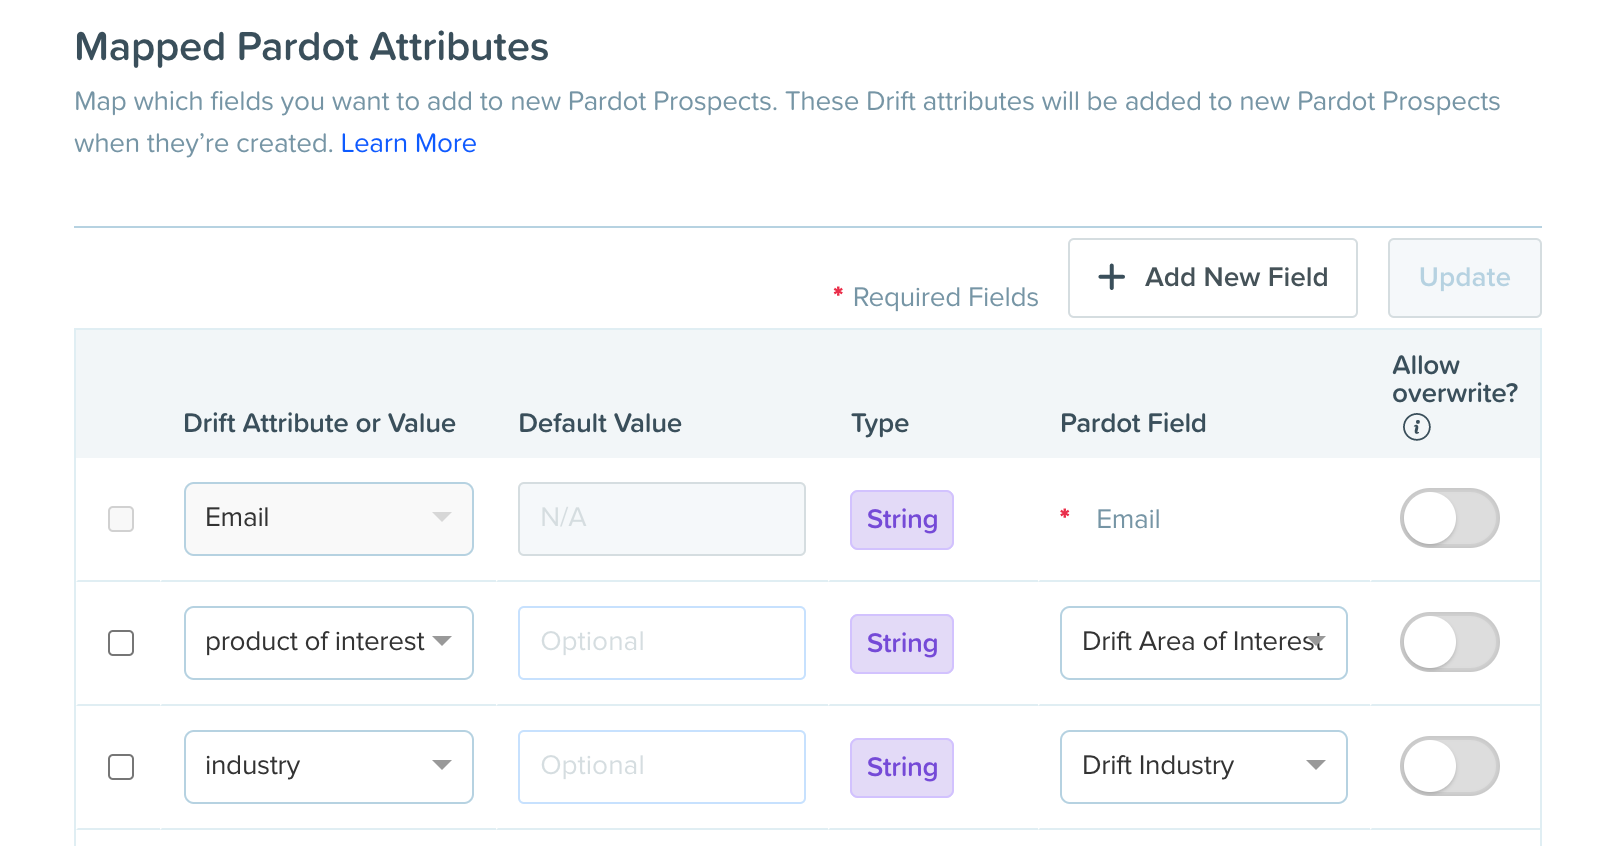
Task: Toggle overwrite for Drift Industry field
Action: pos(1449,766)
